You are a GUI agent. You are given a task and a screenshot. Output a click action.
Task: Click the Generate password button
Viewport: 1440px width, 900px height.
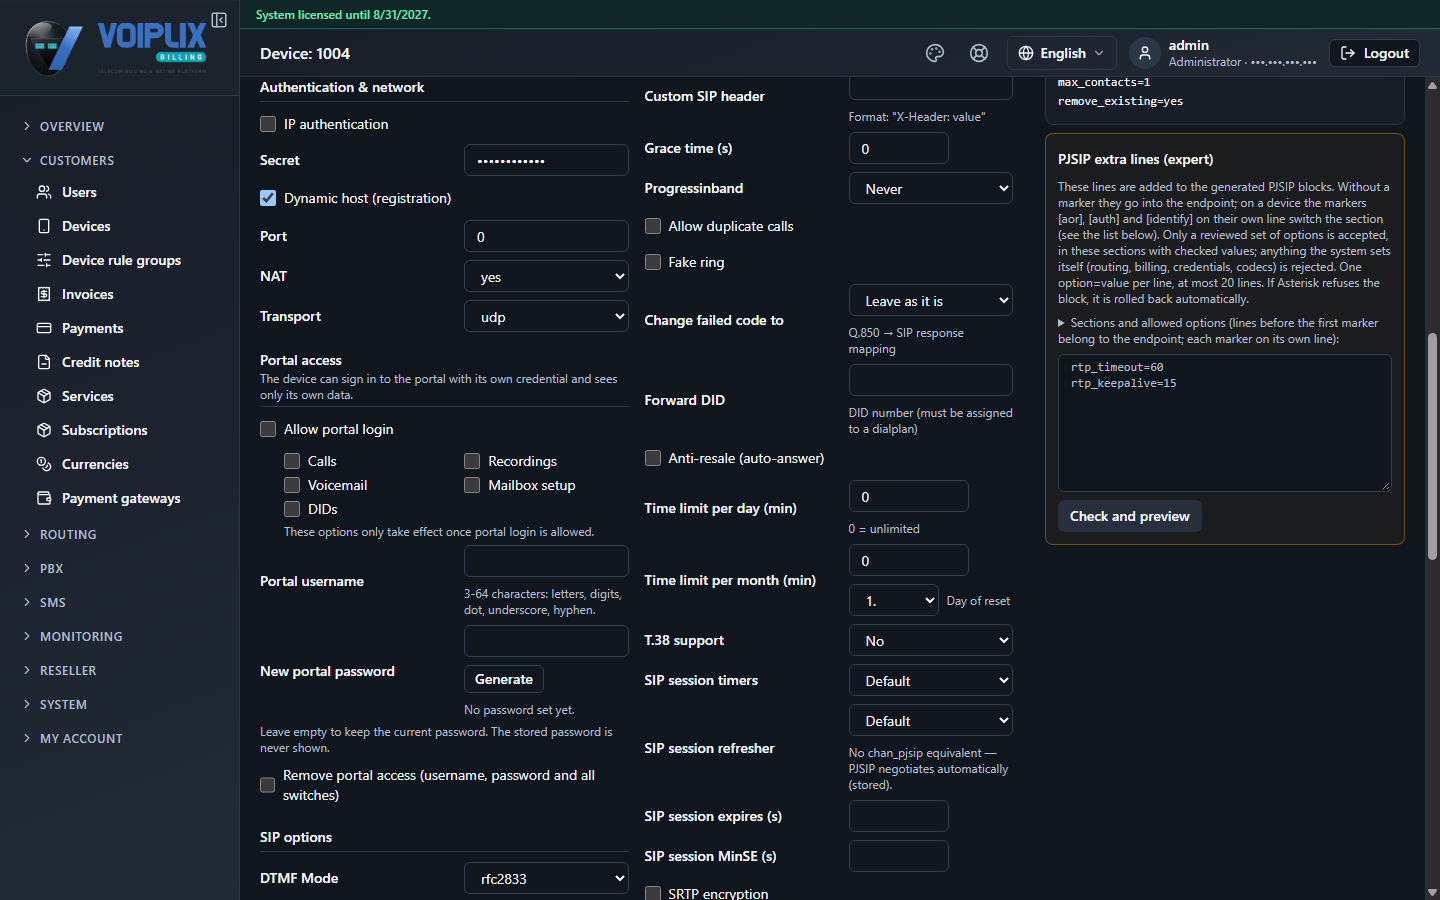coord(504,679)
